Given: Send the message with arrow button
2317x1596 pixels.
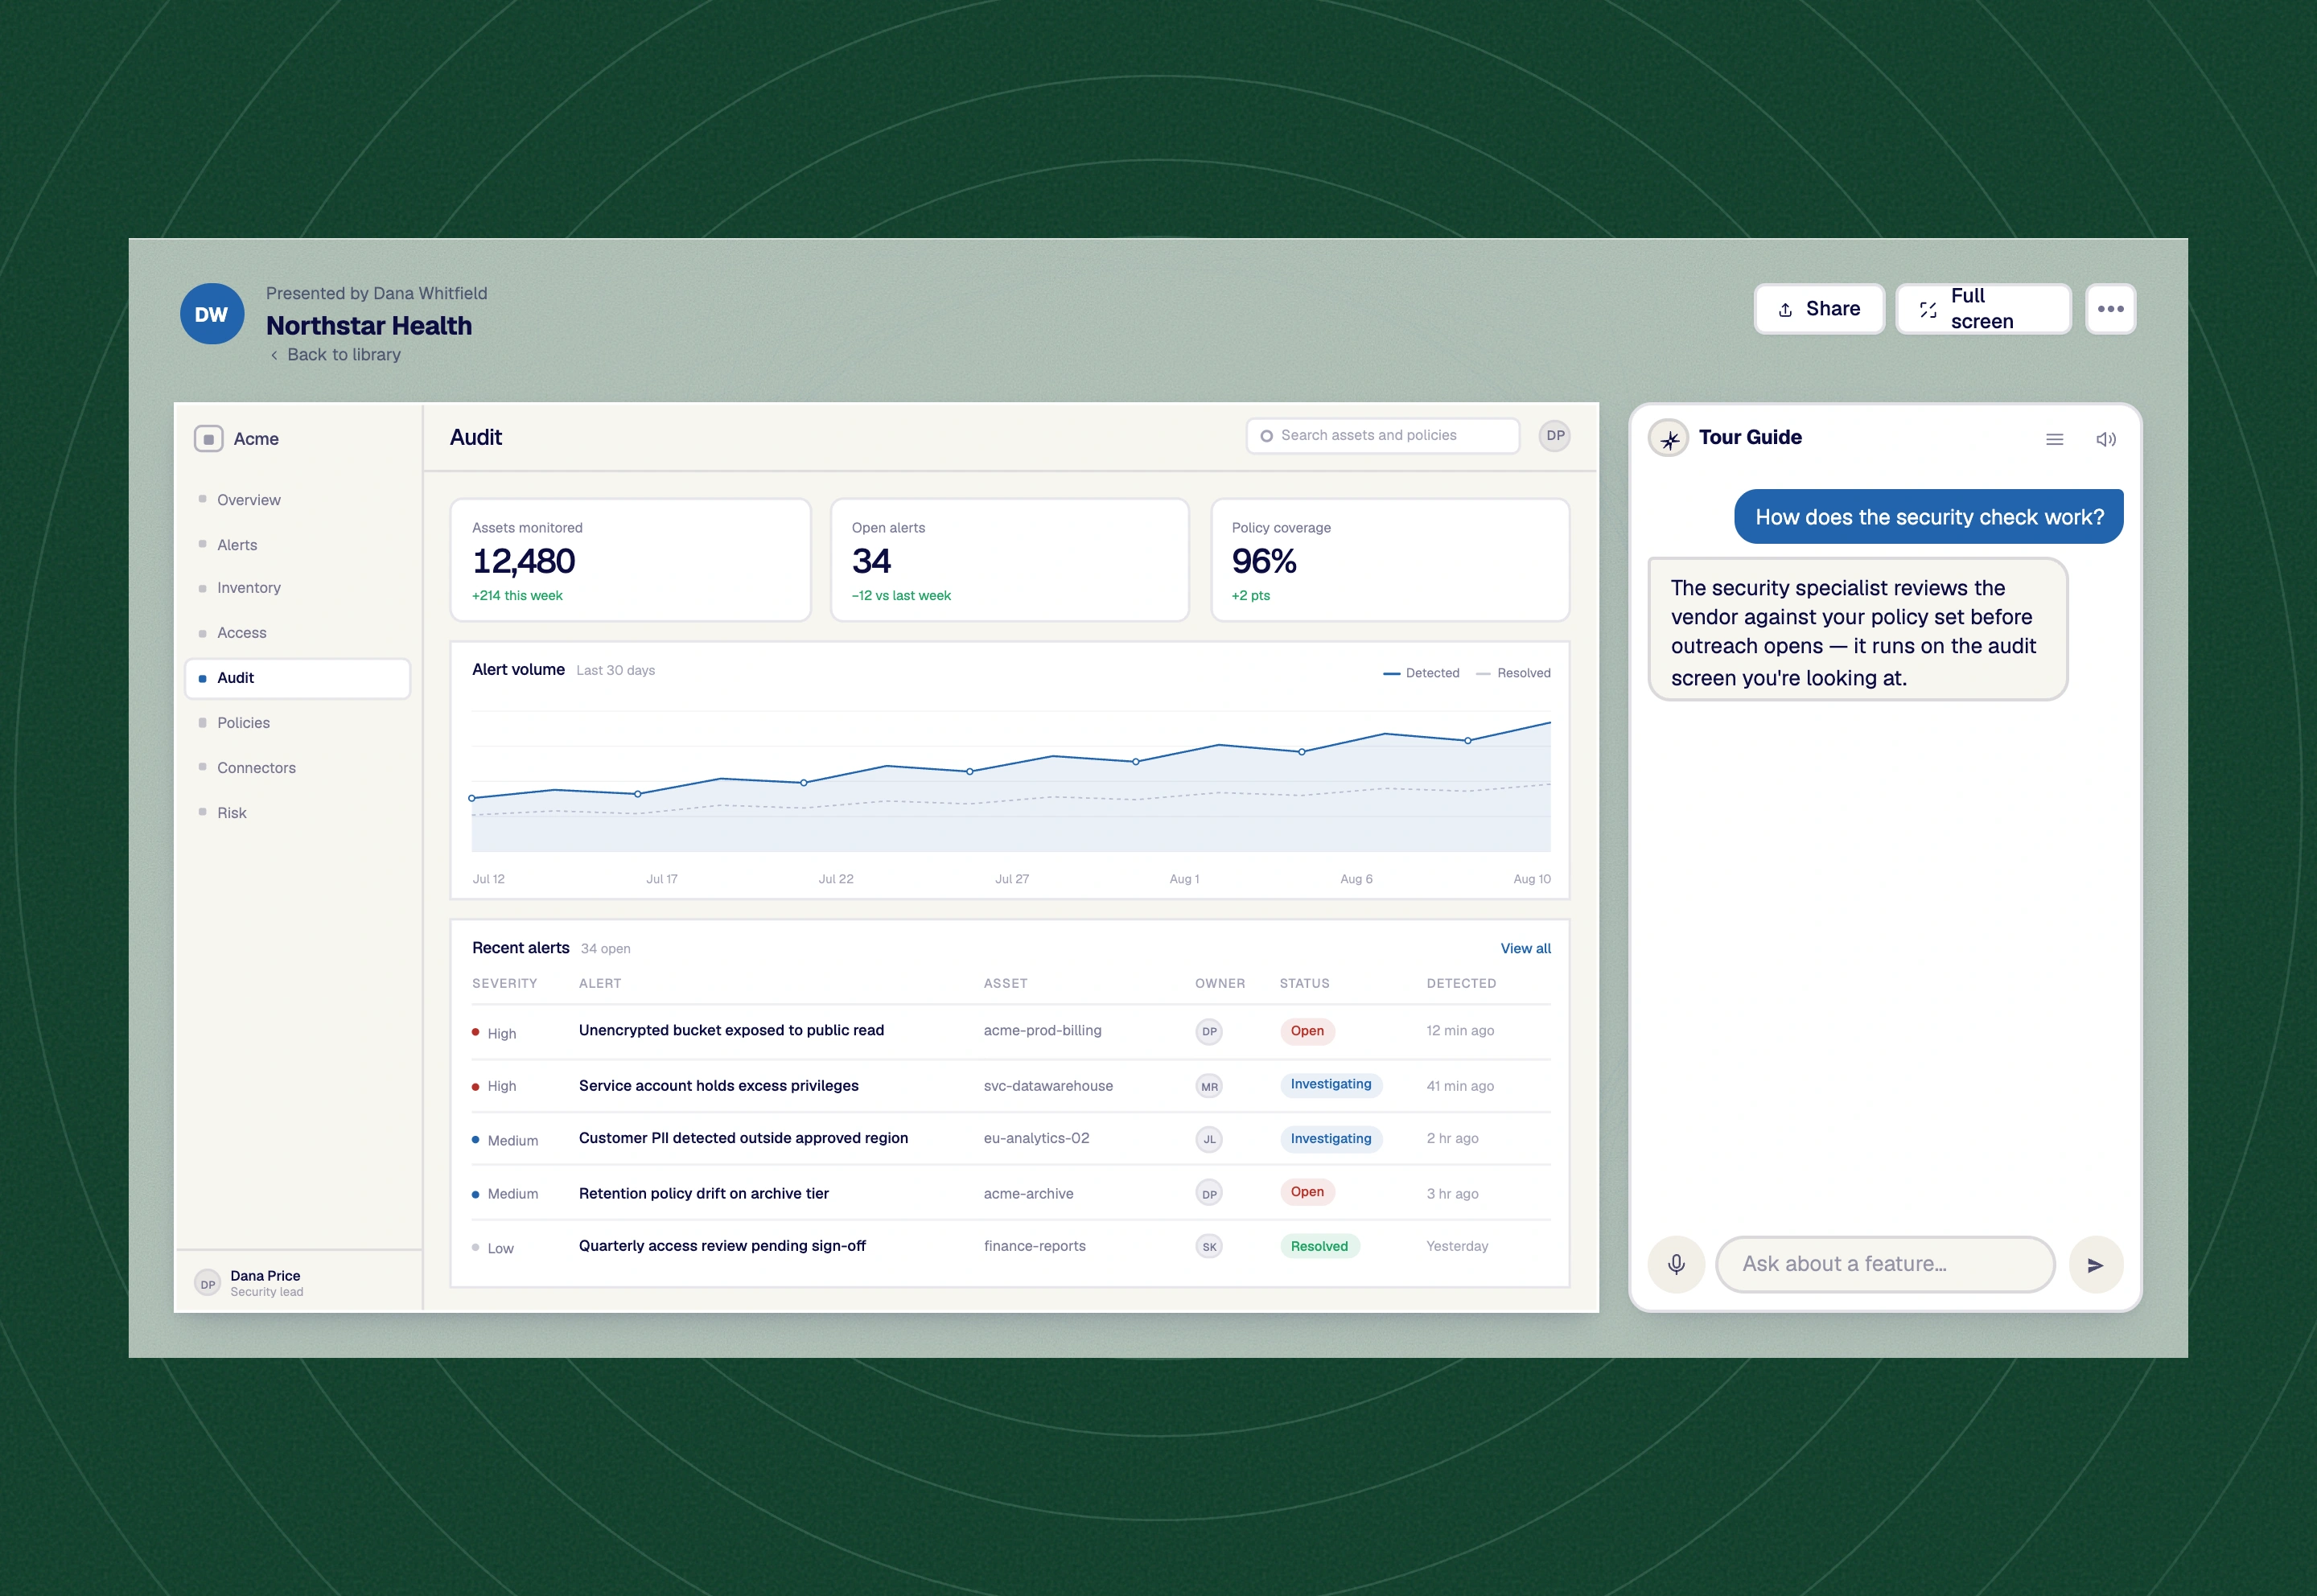Looking at the screenshot, I should click(2095, 1265).
